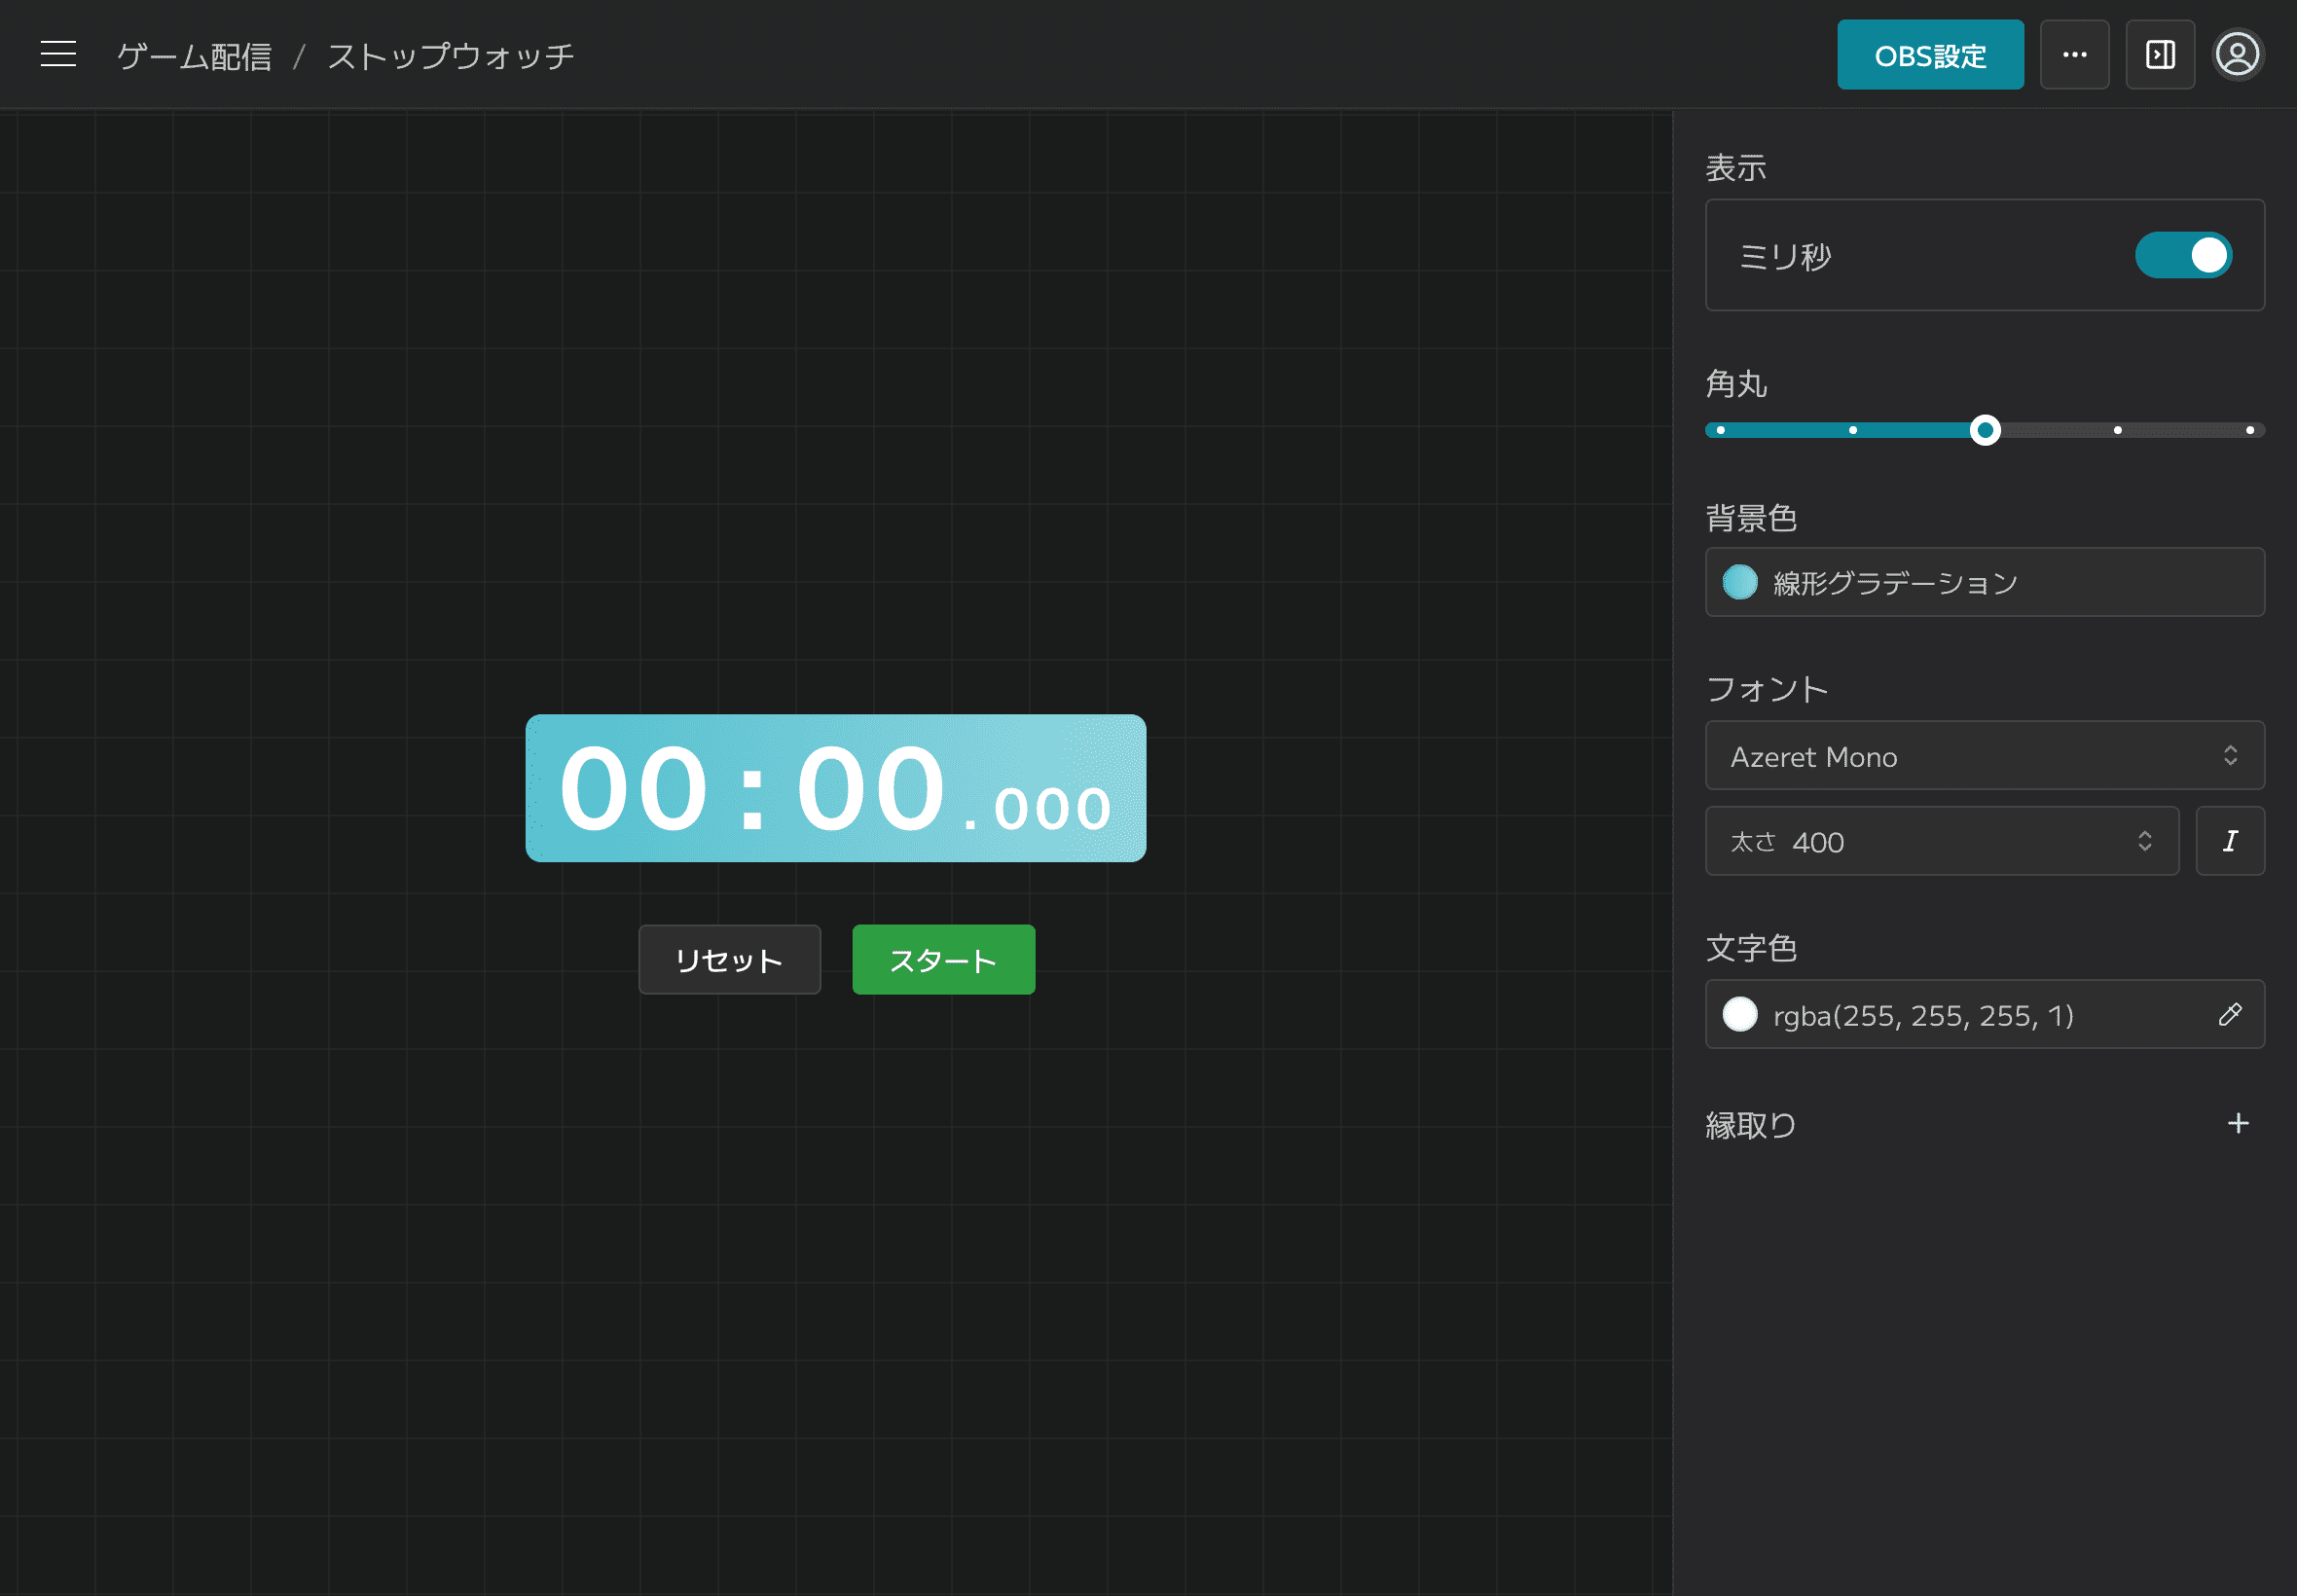Open OBS設定

(x=1929, y=54)
